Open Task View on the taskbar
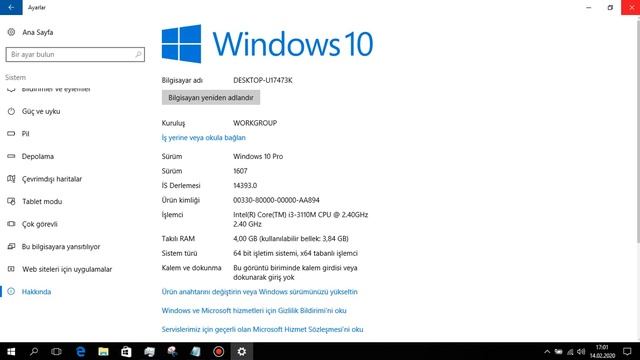Screen dimensions: 640x360 point(56,351)
